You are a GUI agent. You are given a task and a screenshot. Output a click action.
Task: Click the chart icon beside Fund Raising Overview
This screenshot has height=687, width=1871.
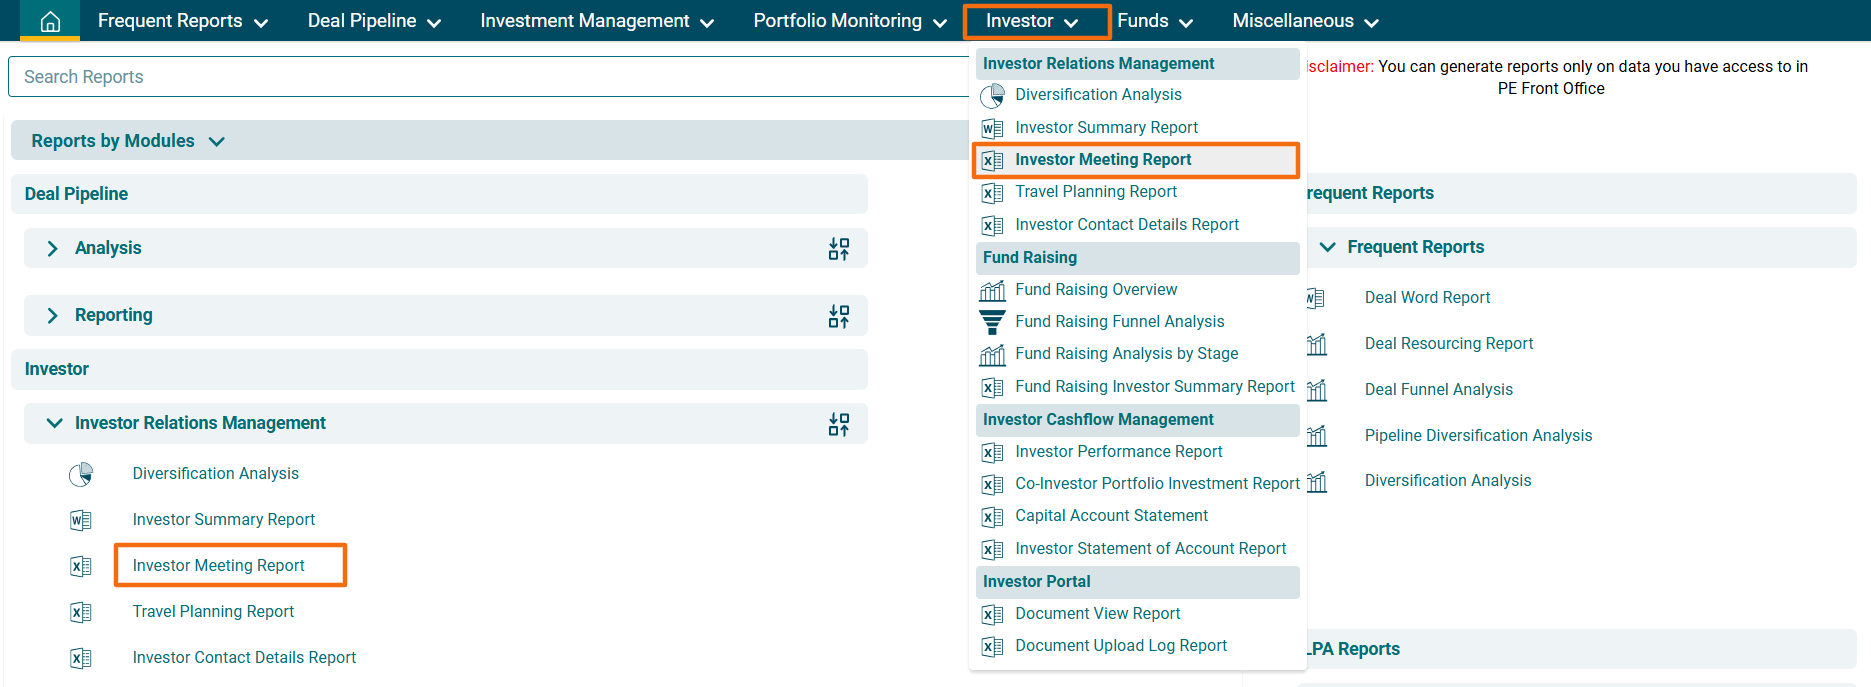coord(992,290)
